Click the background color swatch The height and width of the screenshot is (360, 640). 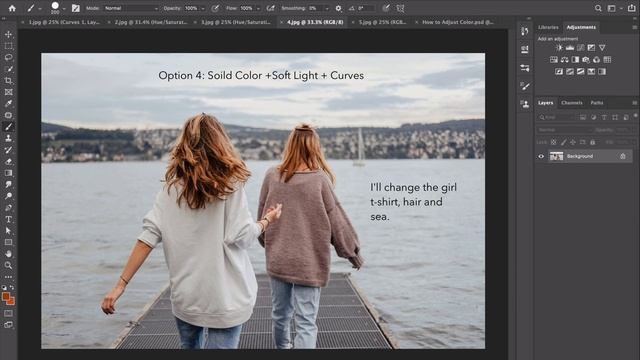[12, 302]
